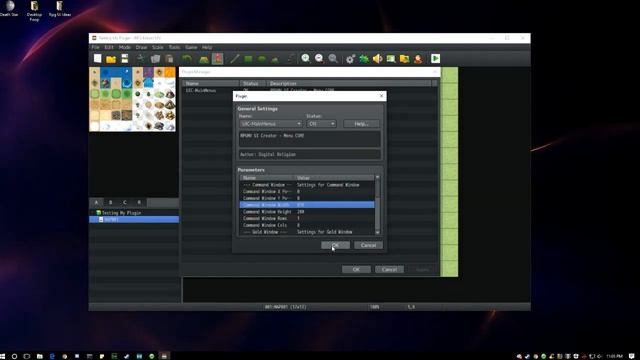Select the Command Window Rows parameter row
The width and height of the screenshot is (640, 360).
pyautogui.click(x=307, y=218)
